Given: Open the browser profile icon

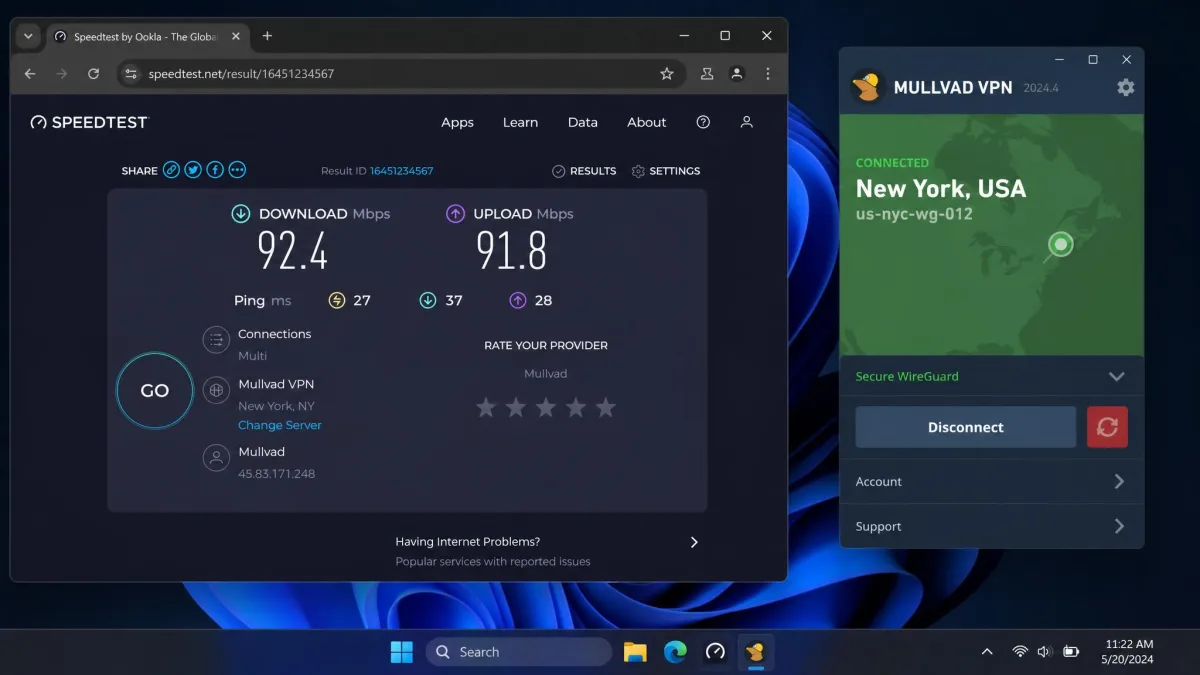Looking at the screenshot, I should [x=737, y=74].
